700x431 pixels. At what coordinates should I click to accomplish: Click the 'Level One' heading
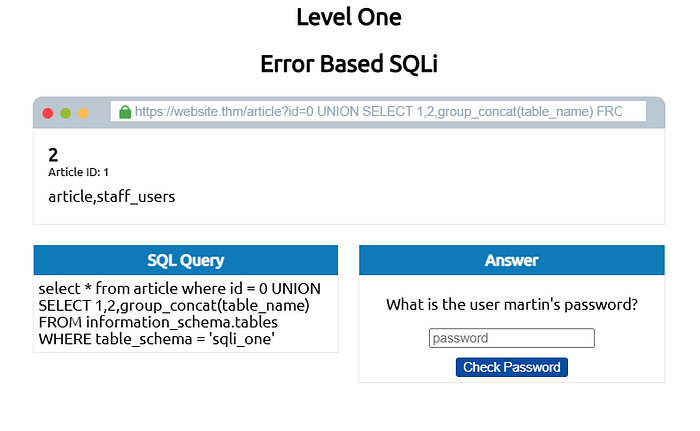349,17
